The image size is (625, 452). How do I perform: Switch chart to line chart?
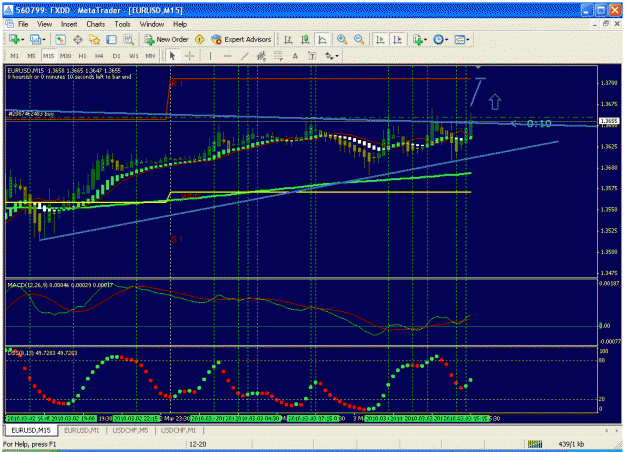[322, 39]
